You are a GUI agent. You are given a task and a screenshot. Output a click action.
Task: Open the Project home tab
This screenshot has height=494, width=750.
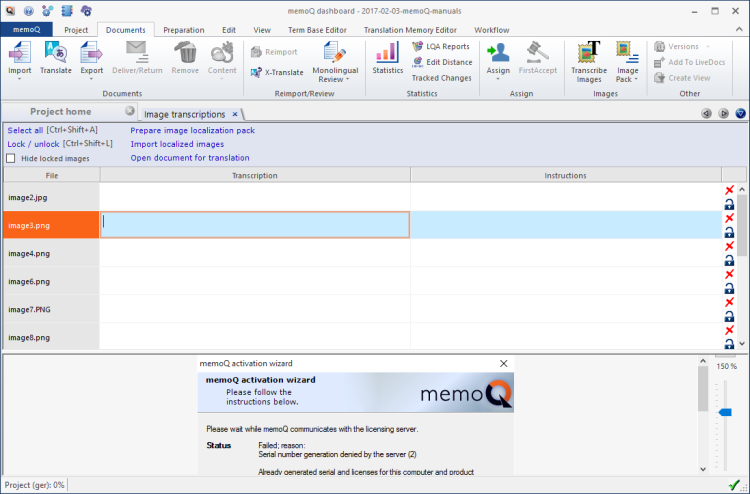click(x=60, y=112)
